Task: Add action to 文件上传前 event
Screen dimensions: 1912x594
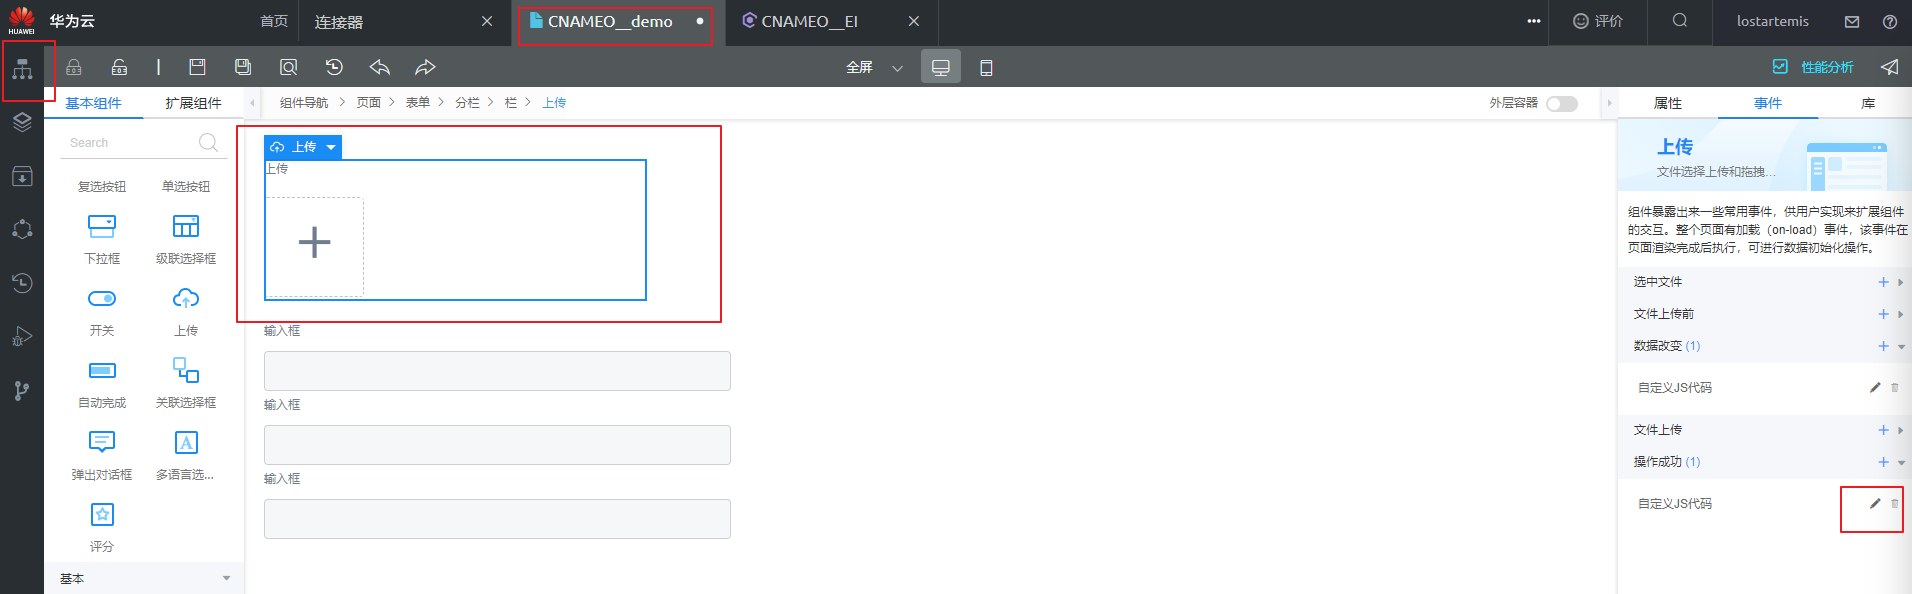Action: tap(1883, 314)
